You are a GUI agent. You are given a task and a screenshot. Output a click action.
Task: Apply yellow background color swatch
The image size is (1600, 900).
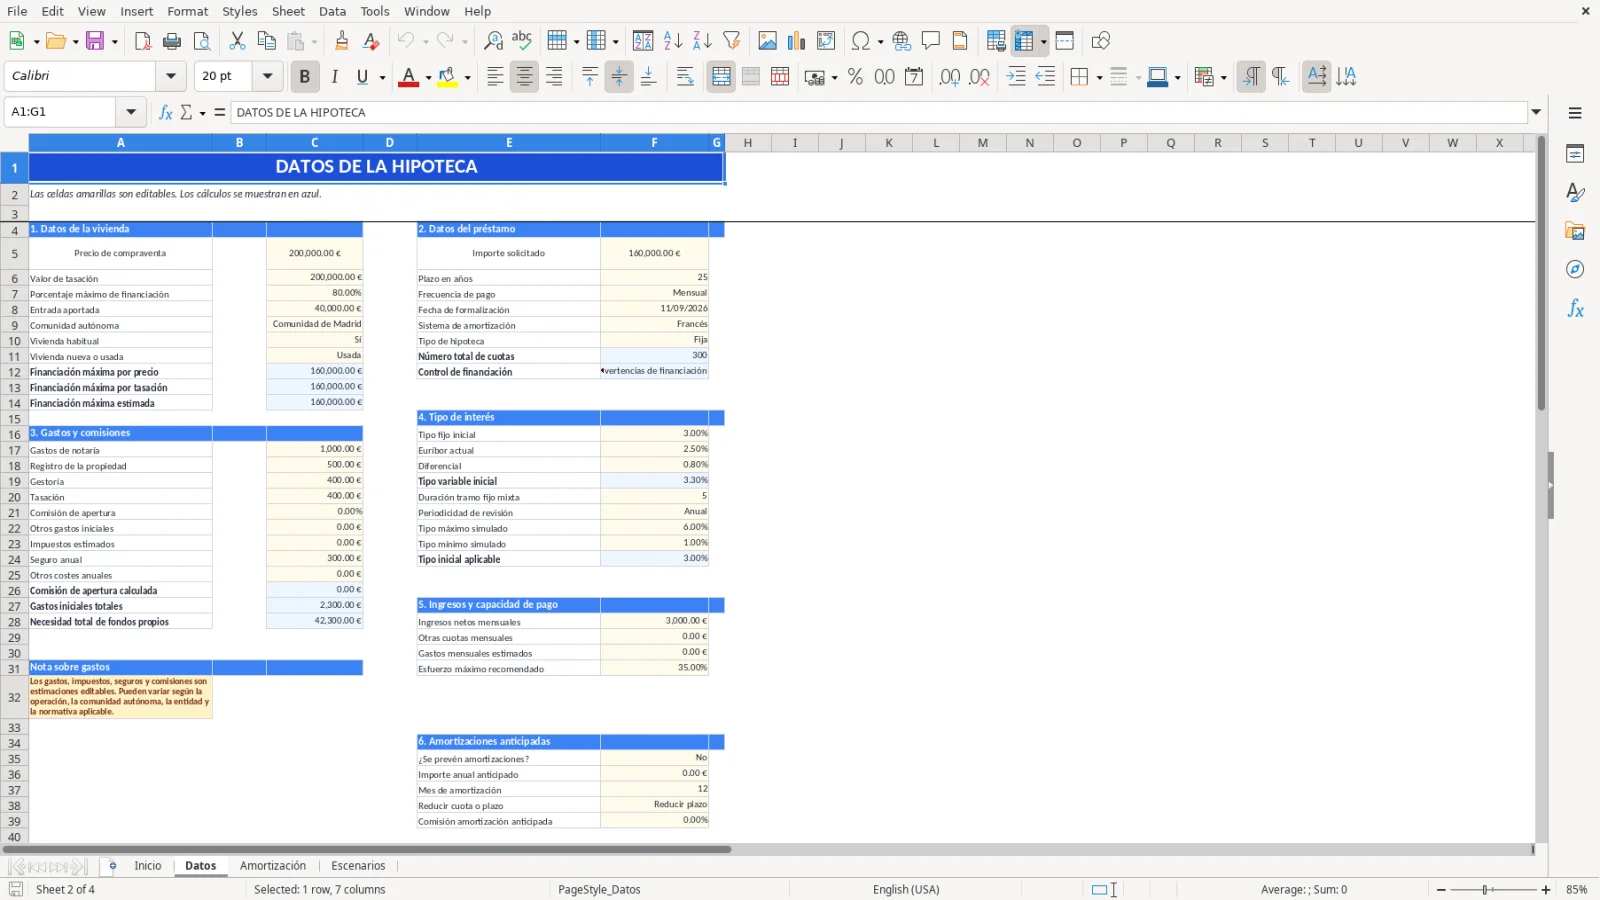447,77
